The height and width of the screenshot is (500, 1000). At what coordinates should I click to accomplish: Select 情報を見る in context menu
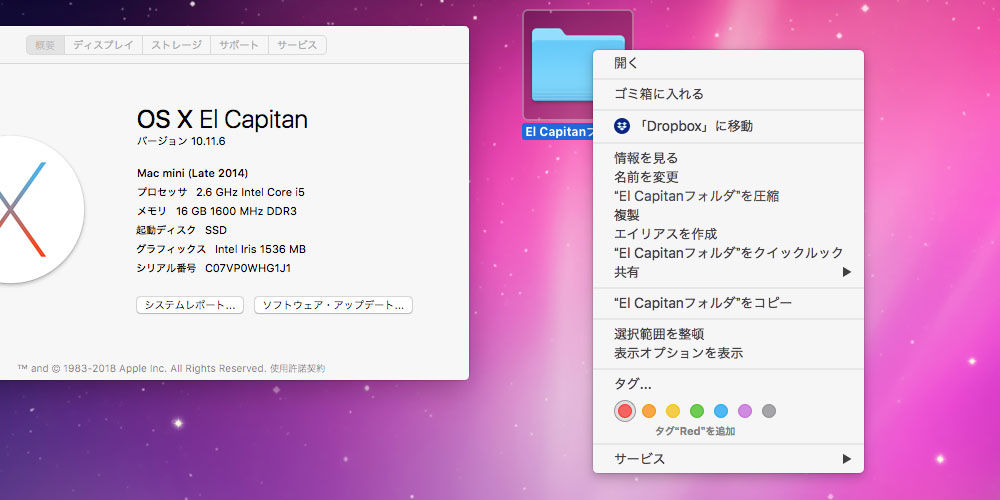pyautogui.click(x=728, y=158)
